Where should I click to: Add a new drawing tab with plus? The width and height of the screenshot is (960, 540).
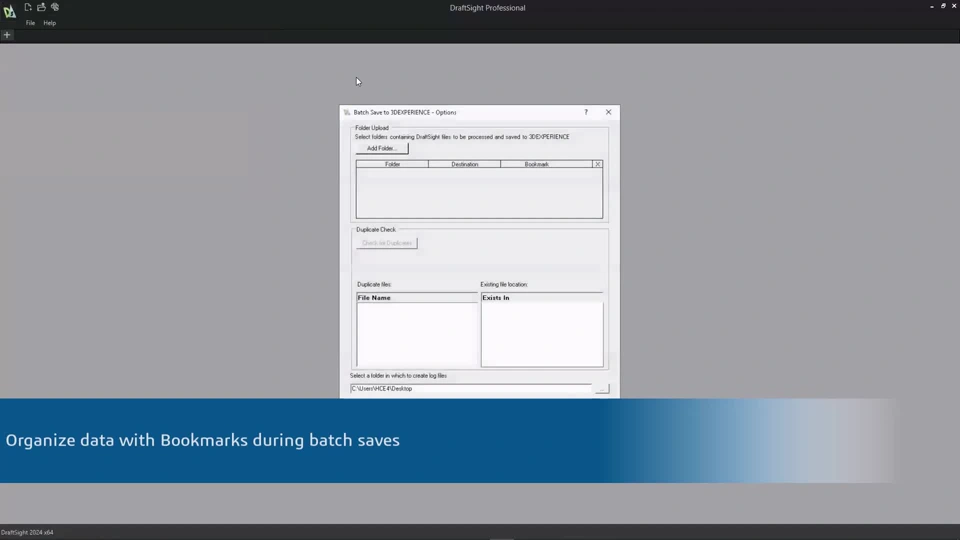click(x=7, y=35)
